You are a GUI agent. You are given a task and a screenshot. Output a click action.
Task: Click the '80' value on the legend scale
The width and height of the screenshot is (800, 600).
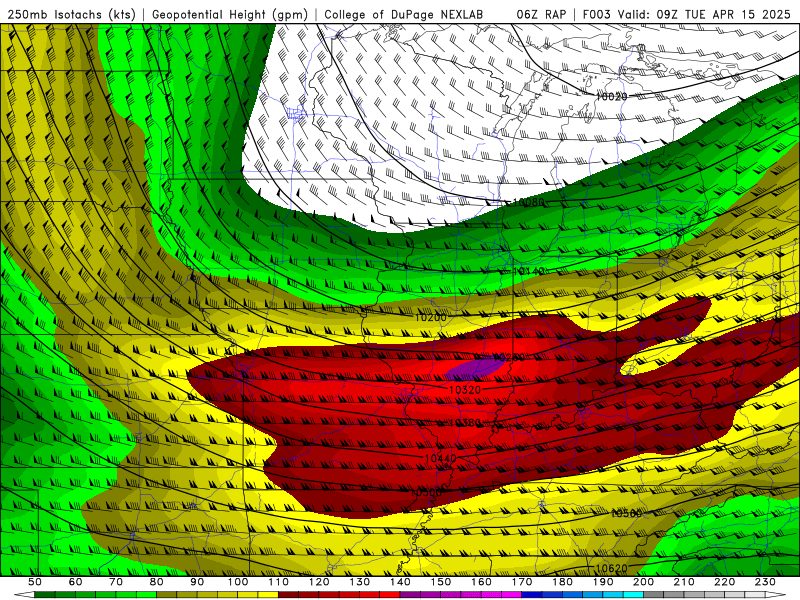157,582
